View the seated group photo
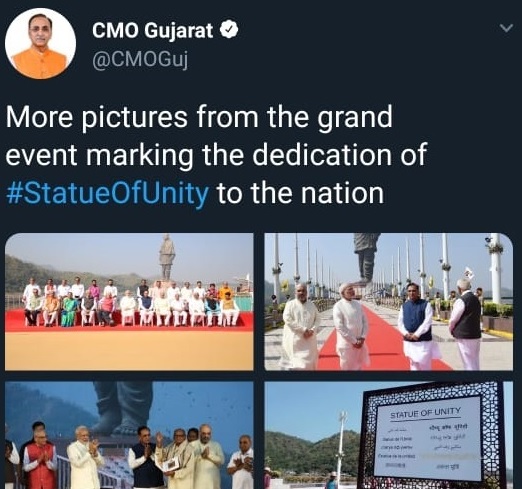The width and height of the screenshot is (522, 489). click(x=129, y=302)
